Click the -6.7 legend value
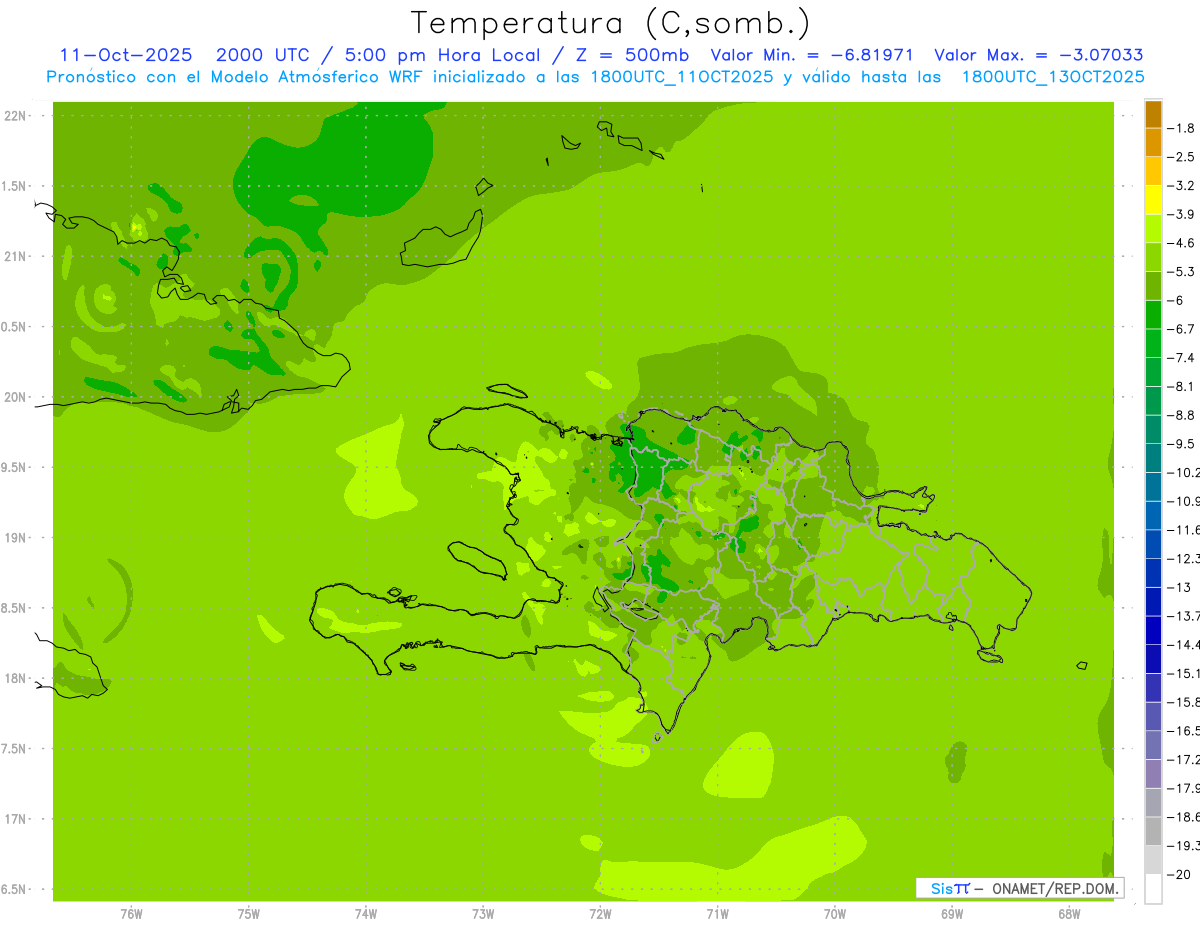Viewport: 1200px width, 927px height. tap(1184, 329)
